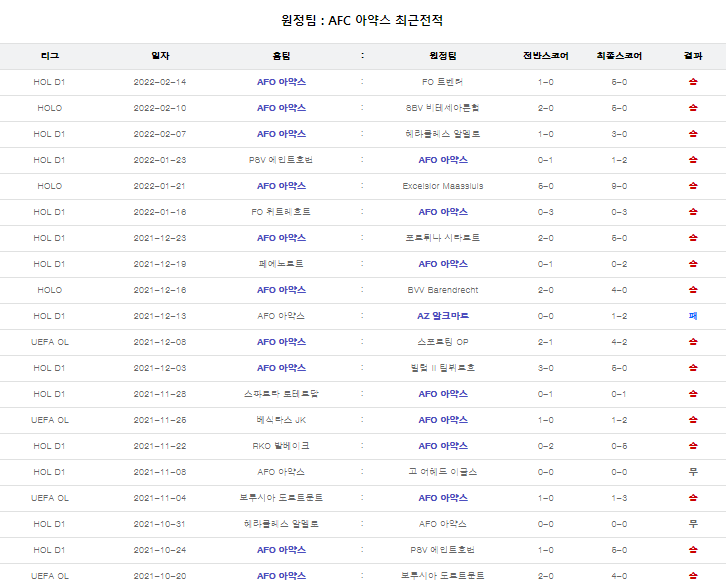This screenshot has height=586, width=726.
Task: Select the 'FC 위트레흐트' home team name
Action: pos(281,212)
